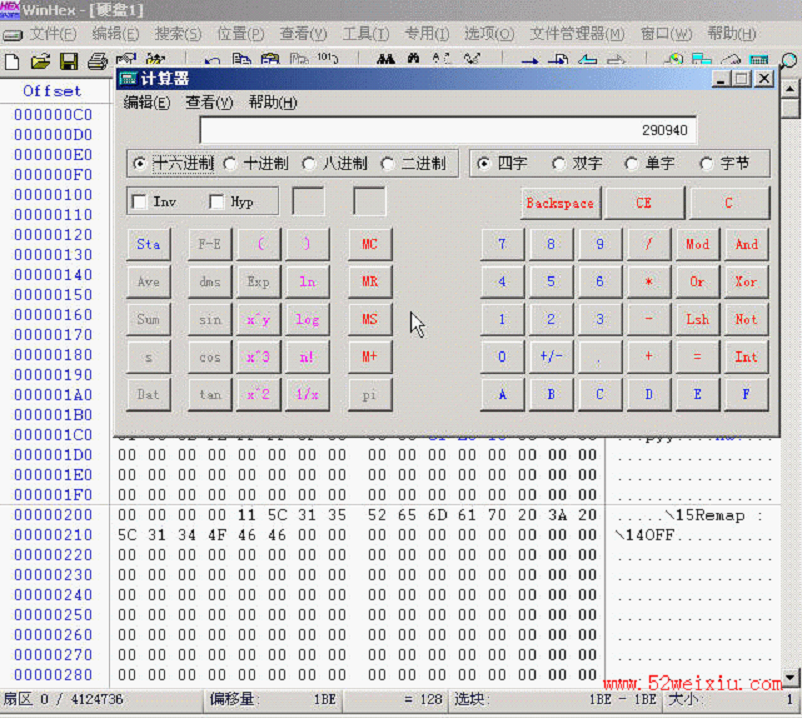The width and height of the screenshot is (802, 718).
Task: Click the CE clear entry button
Action: 644,203
